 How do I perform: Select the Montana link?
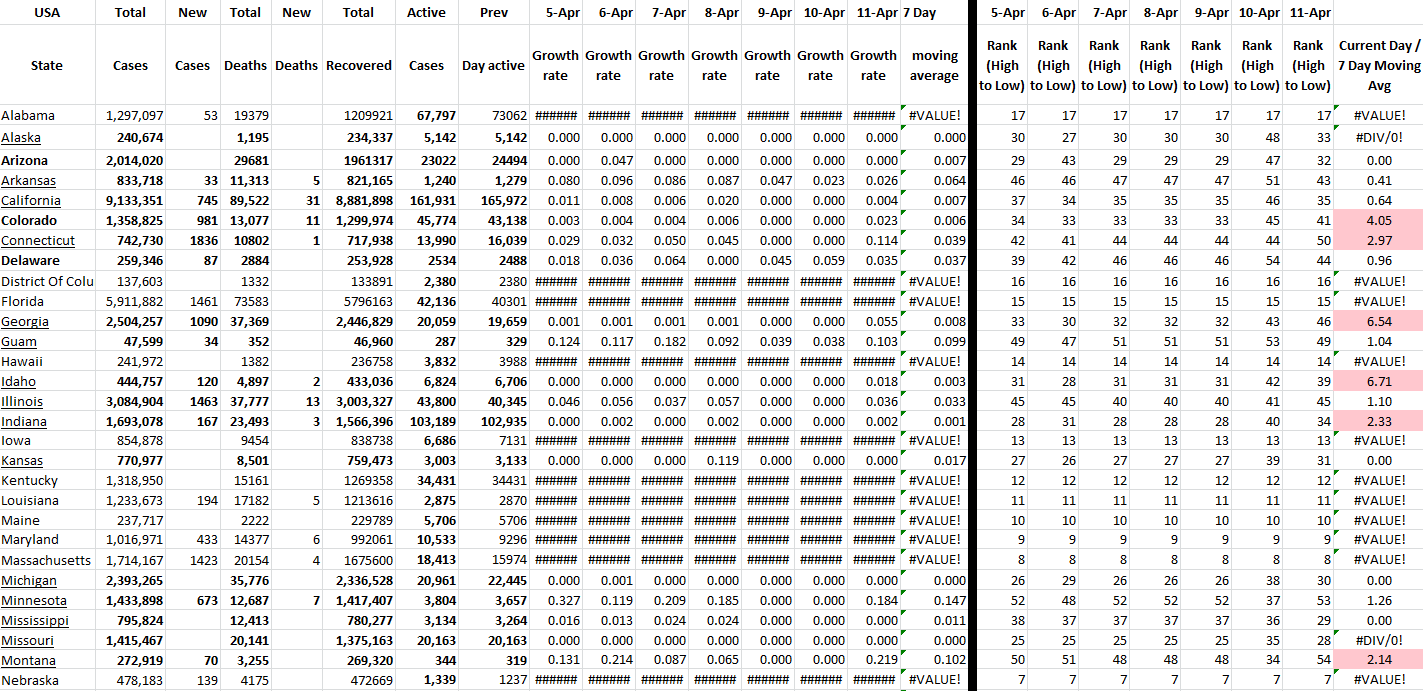(x=28, y=660)
